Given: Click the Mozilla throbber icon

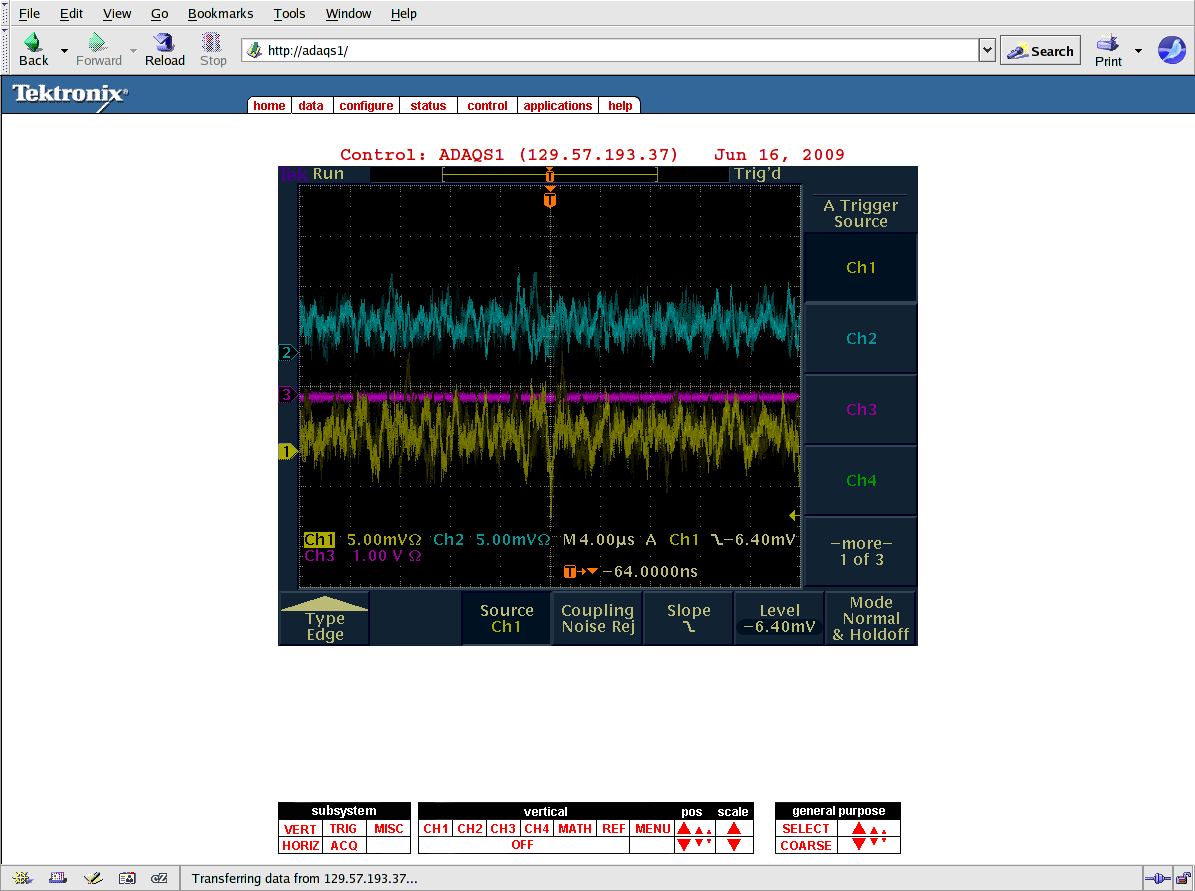Looking at the screenshot, I should (1171, 50).
